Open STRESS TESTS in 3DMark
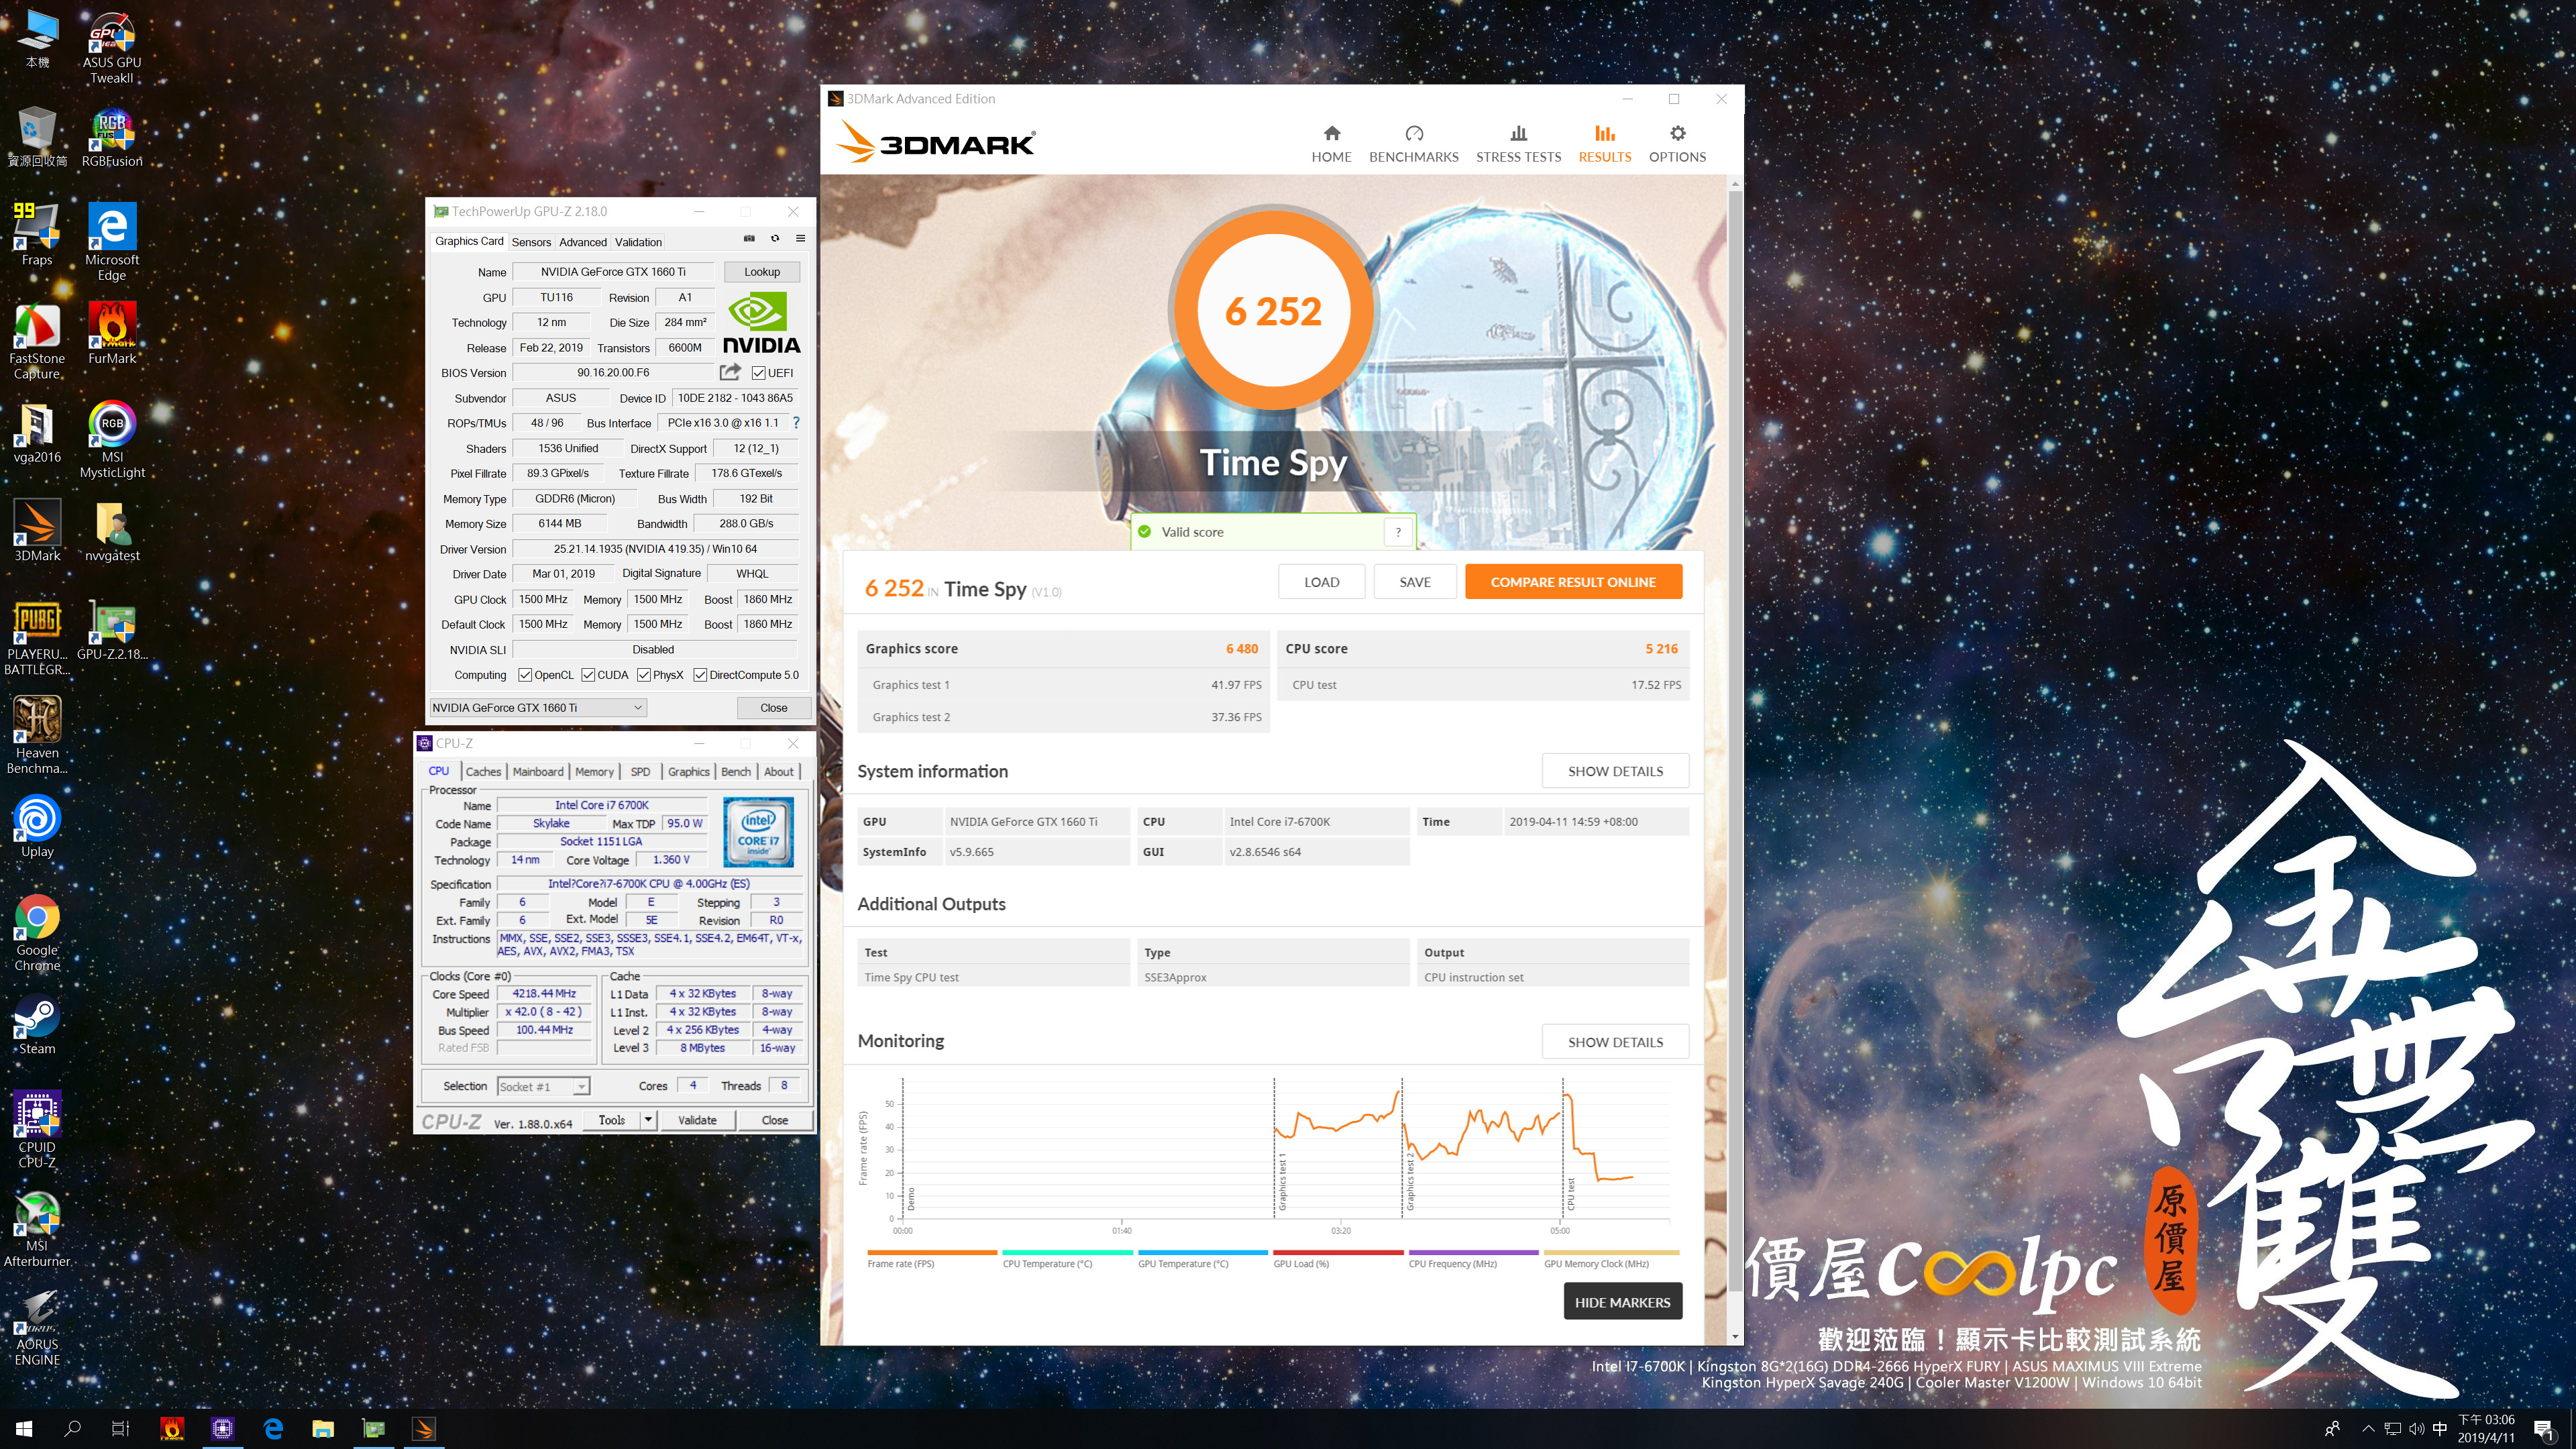2576x1449 pixels. (1518, 144)
